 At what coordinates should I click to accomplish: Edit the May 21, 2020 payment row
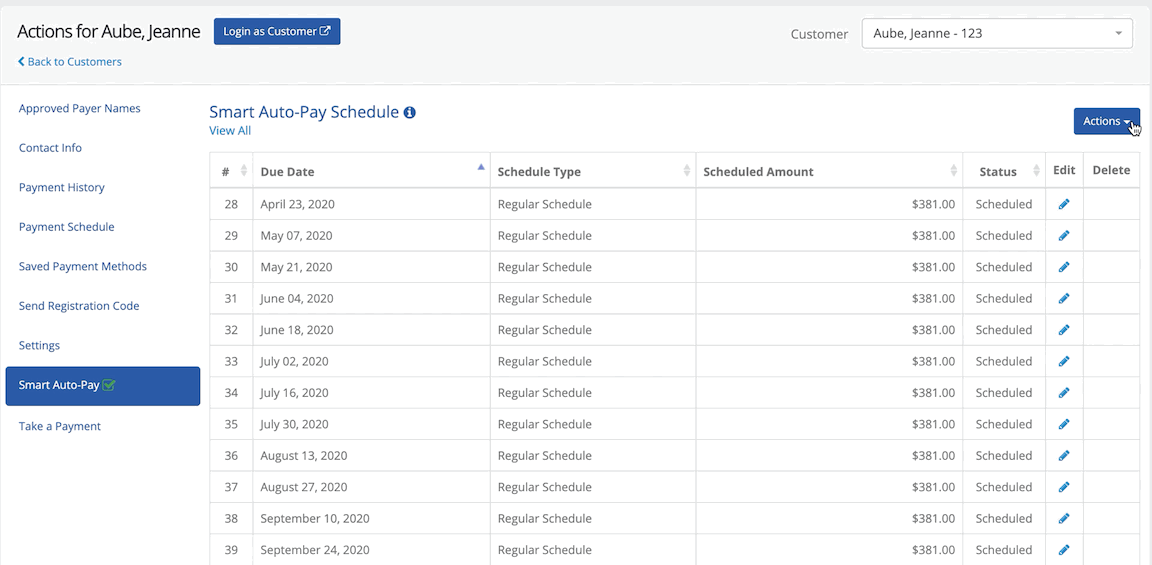1064,267
